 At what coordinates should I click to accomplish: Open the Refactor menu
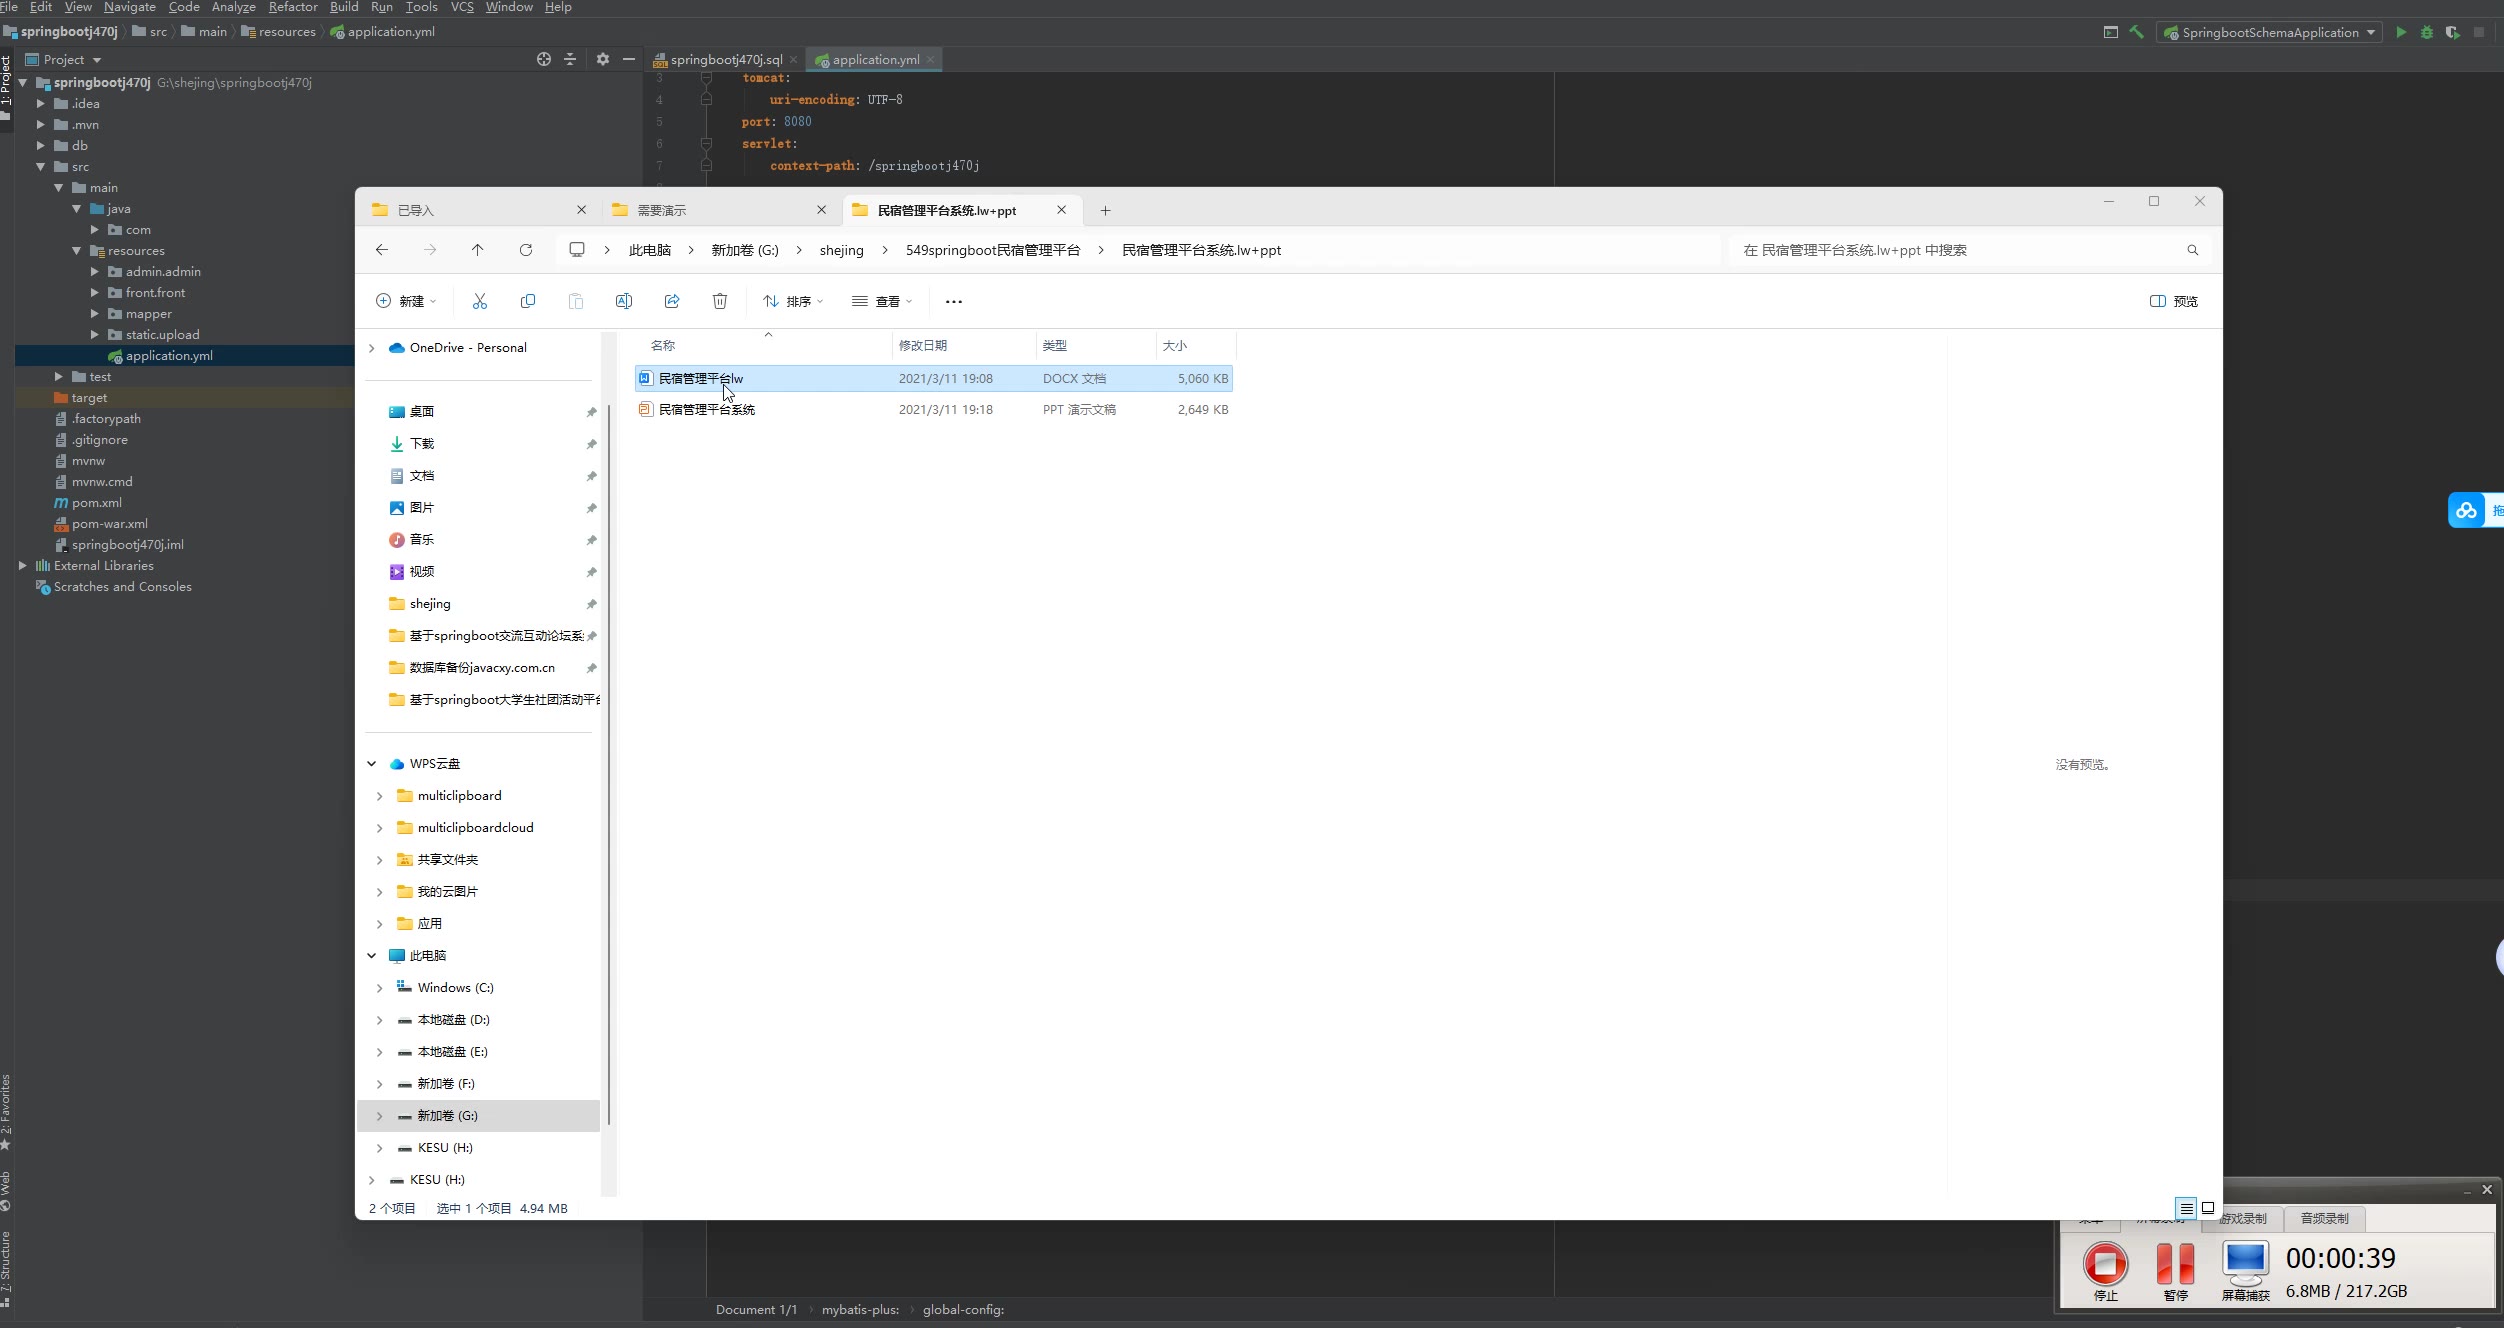pos(292,7)
